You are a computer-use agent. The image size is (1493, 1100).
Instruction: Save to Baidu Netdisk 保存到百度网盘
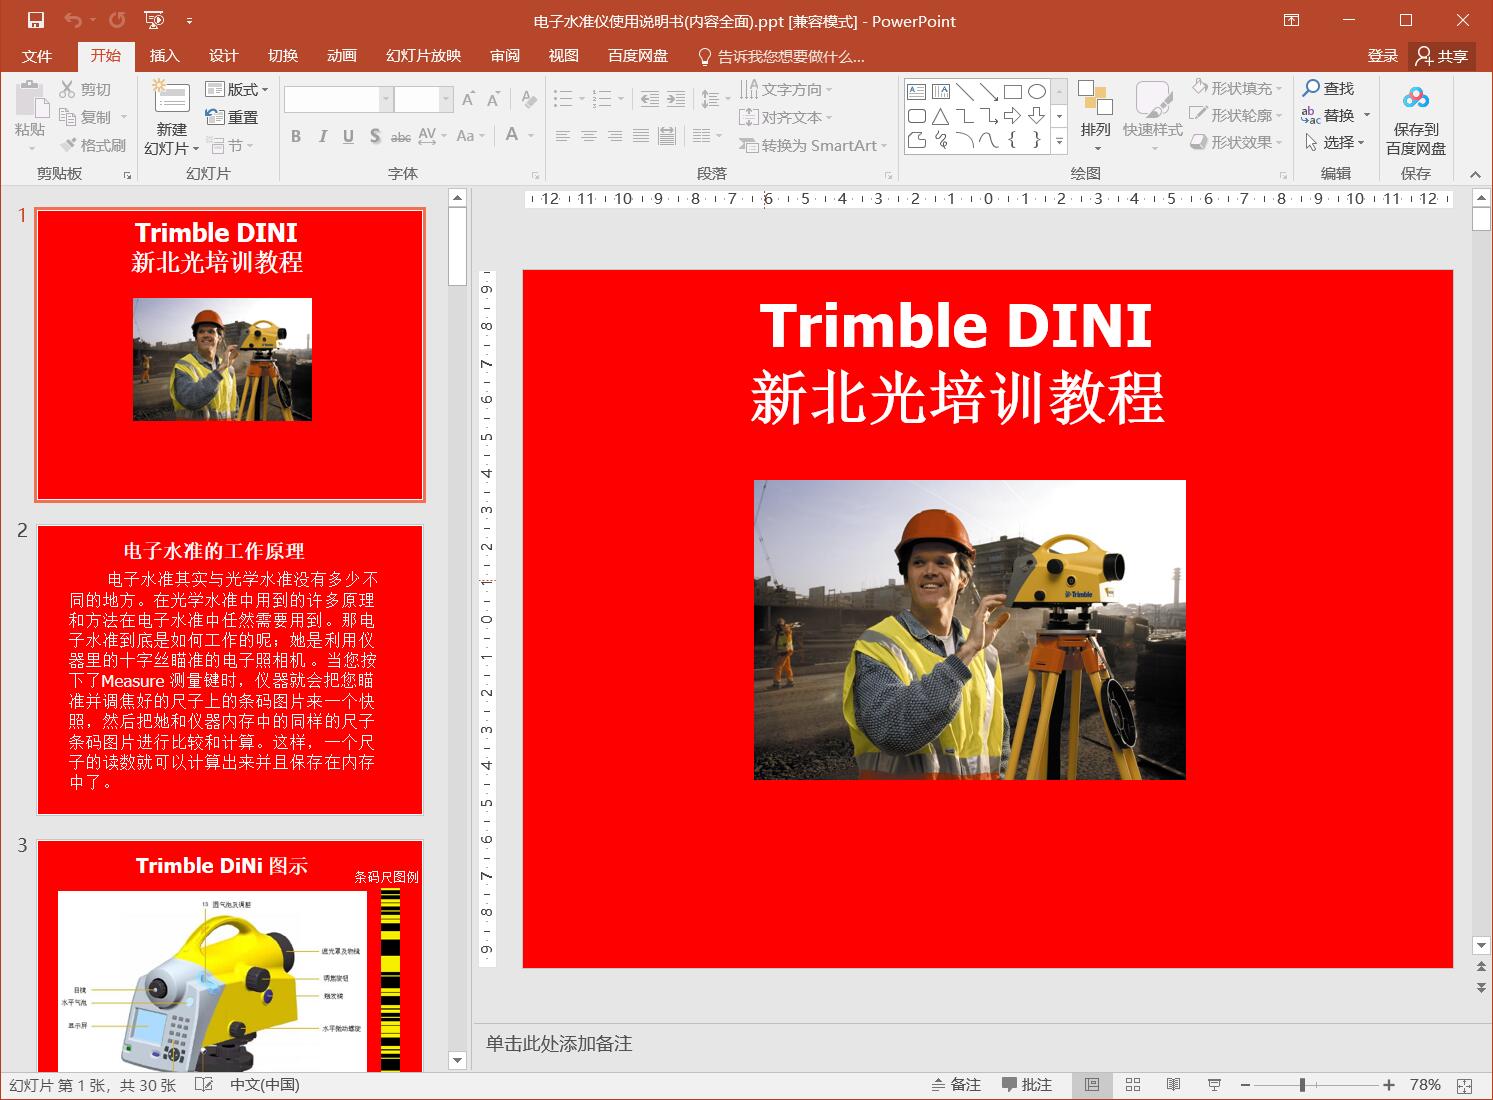pyautogui.click(x=1416, y=120)
